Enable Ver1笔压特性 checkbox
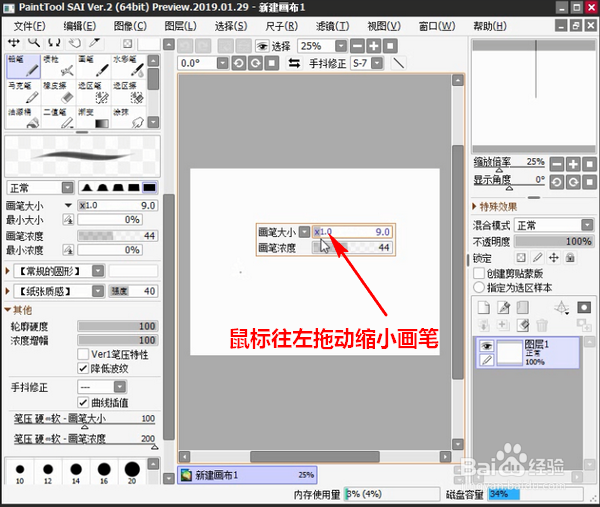The width and height of the screenshot is (600, 507). pos(83,354)
